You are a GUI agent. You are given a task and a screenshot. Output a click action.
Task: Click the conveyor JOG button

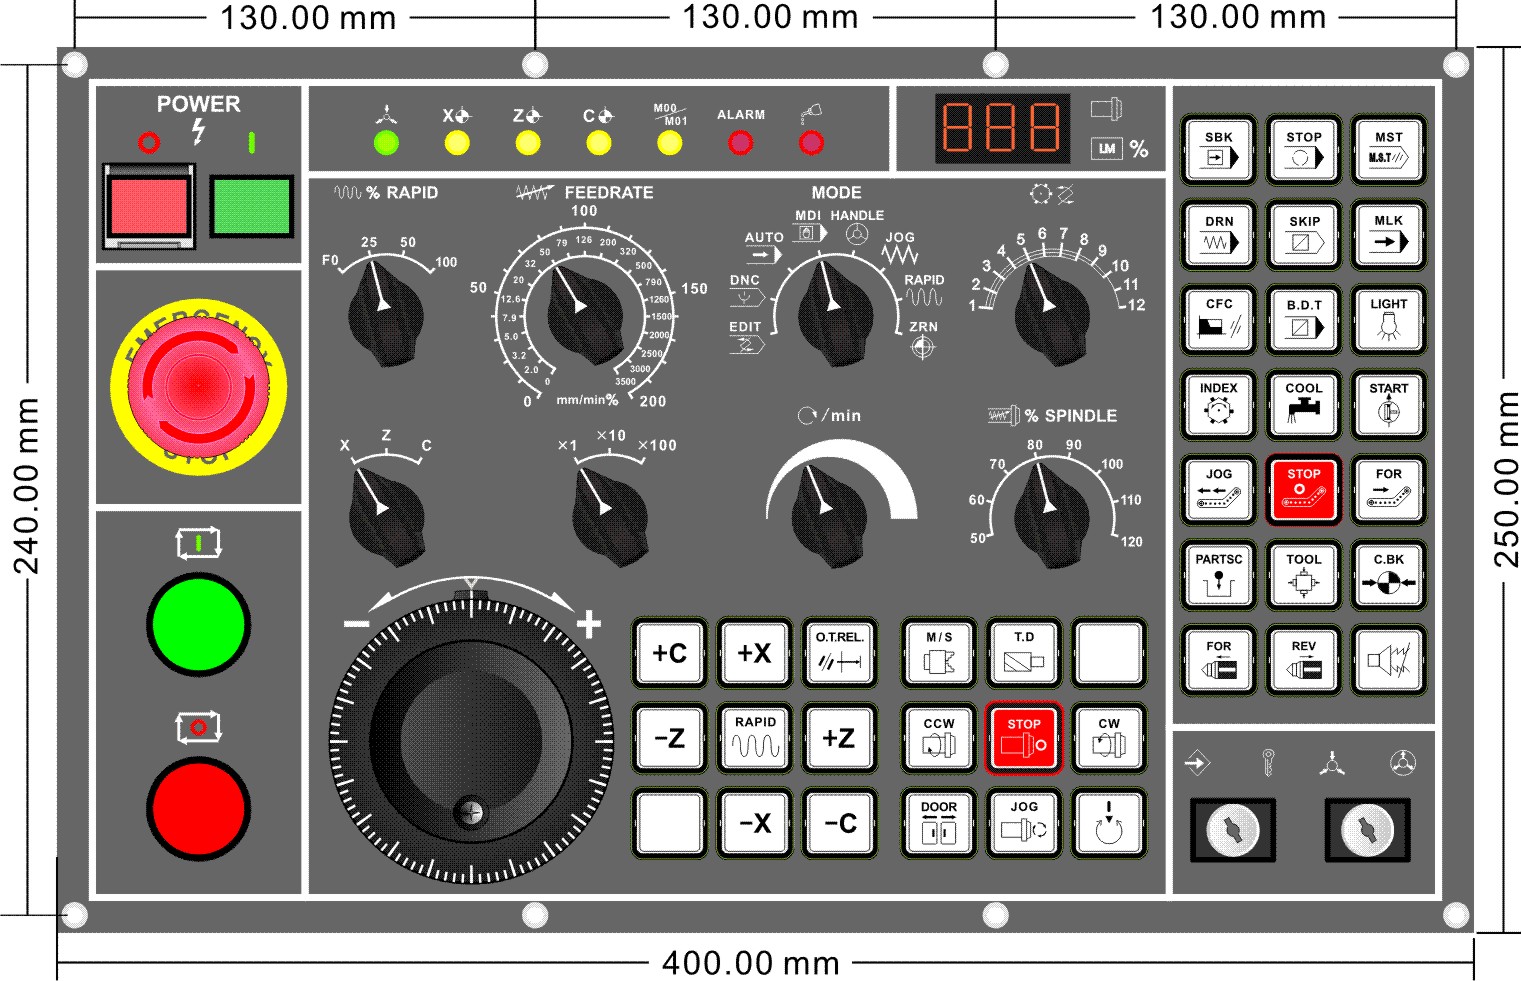1218,490
